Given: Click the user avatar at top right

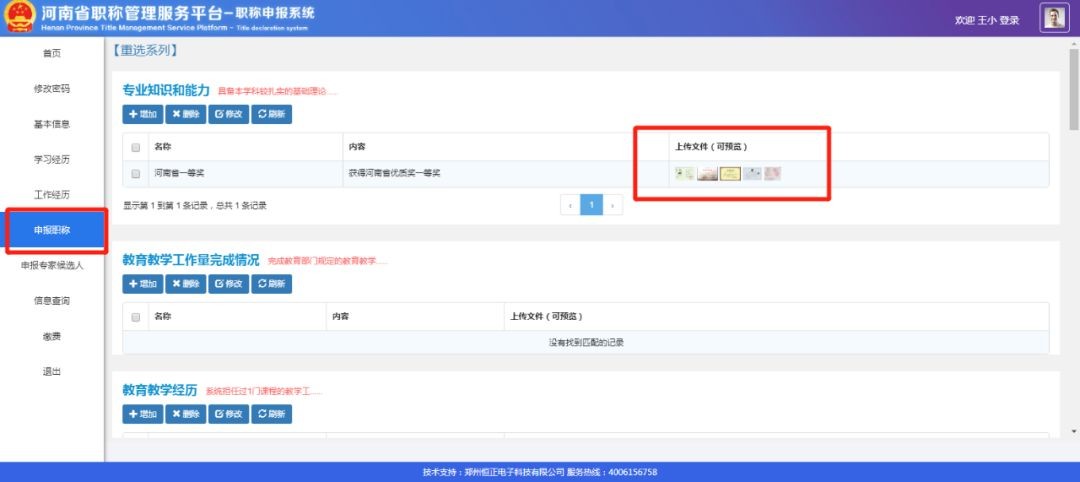Looking at the screenshot, I should (x=1054, y=19).
